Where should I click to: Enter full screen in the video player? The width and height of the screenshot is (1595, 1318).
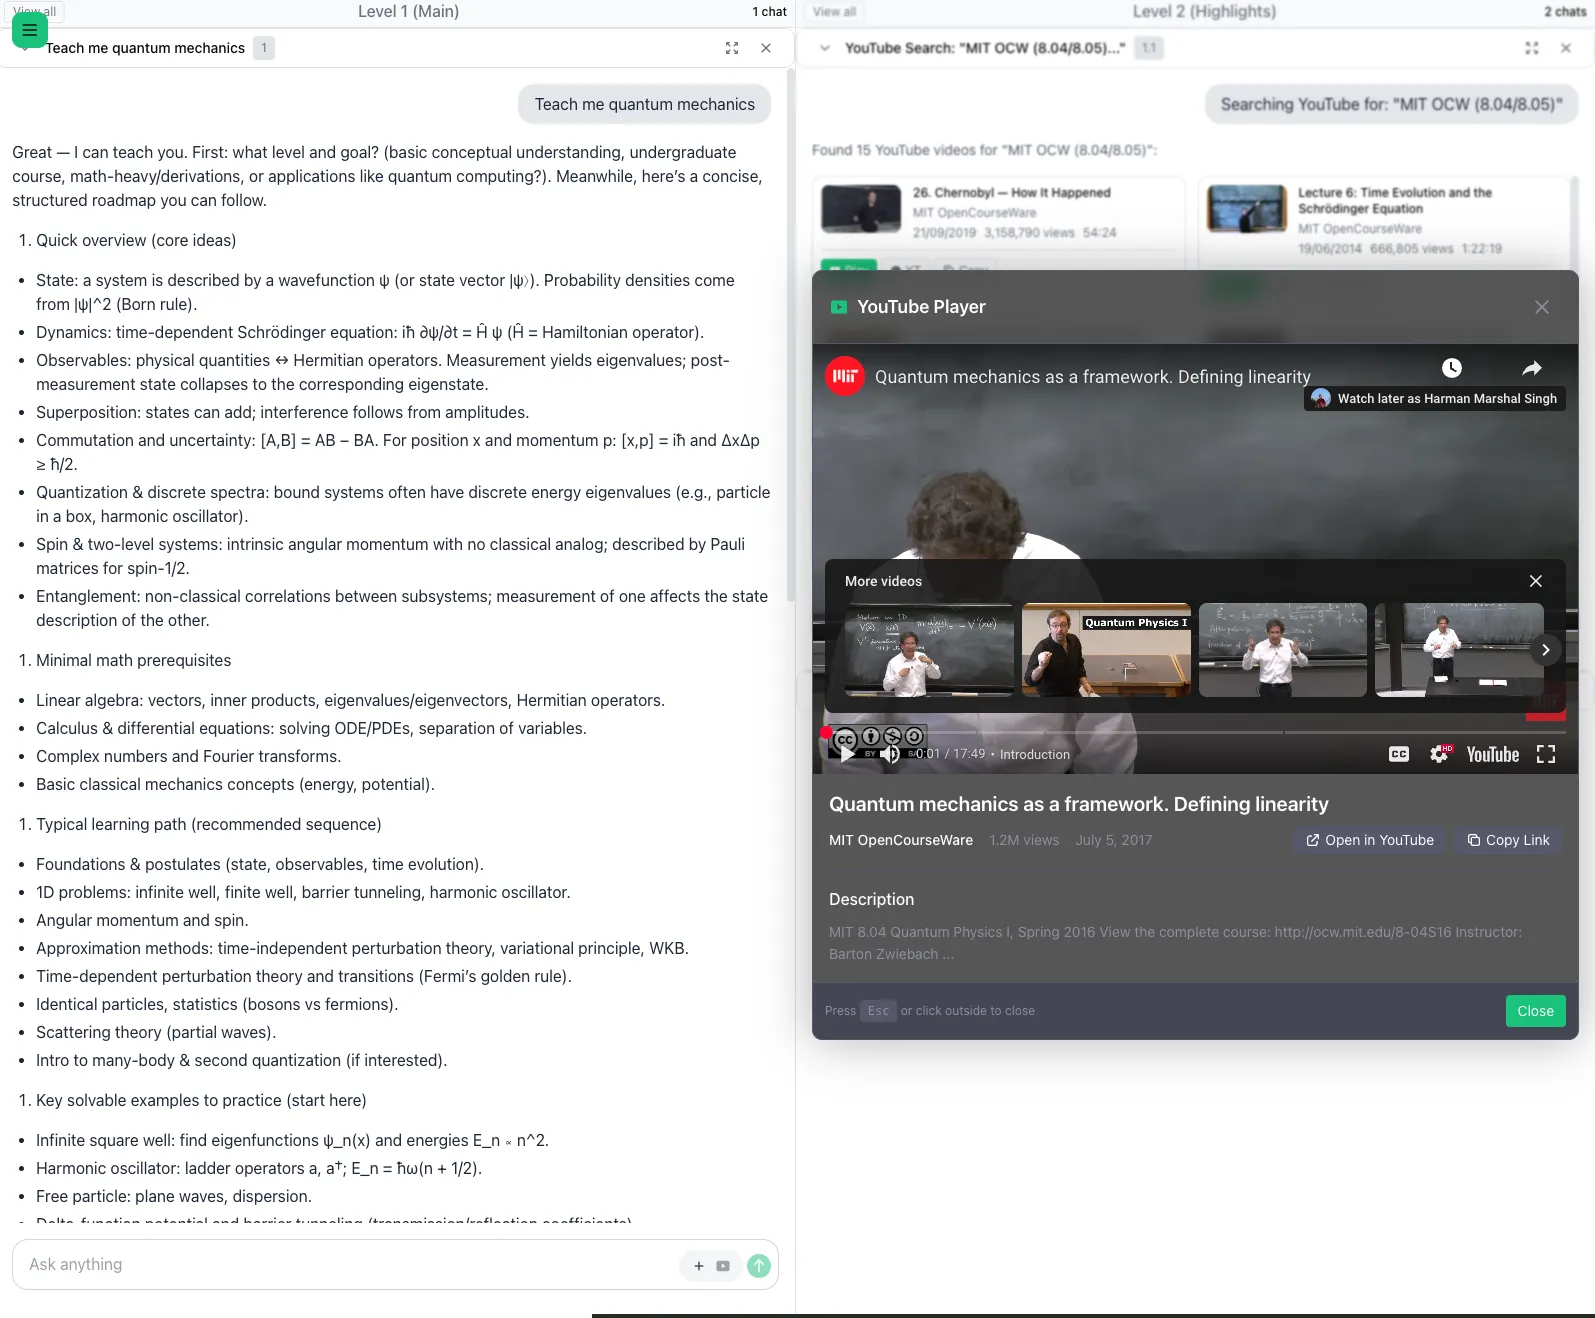[1546, 754]
